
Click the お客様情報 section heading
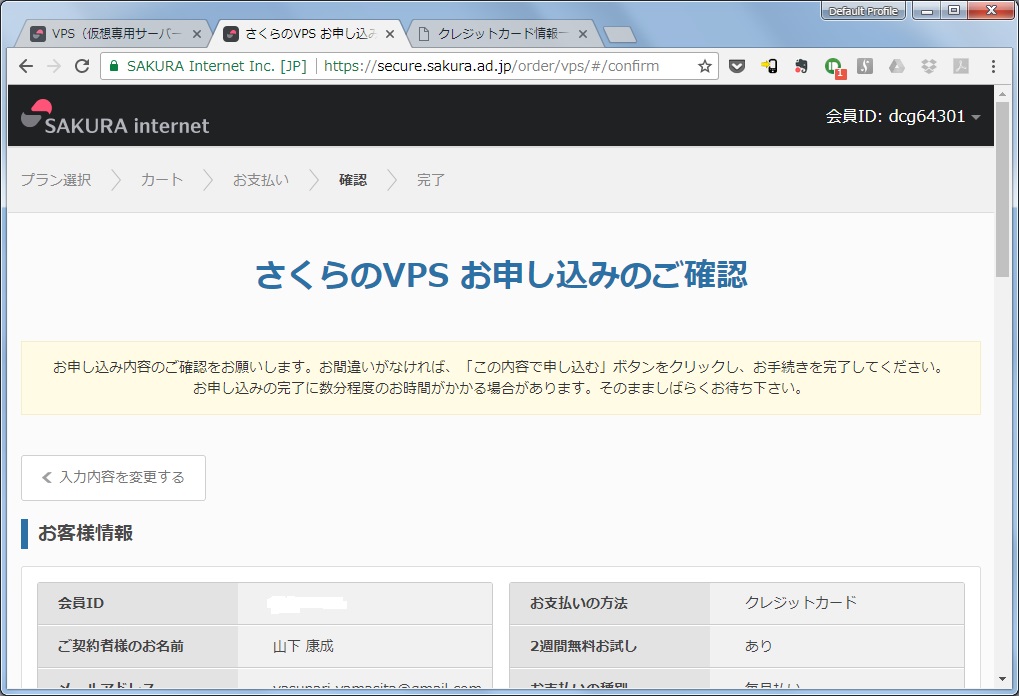85,534
